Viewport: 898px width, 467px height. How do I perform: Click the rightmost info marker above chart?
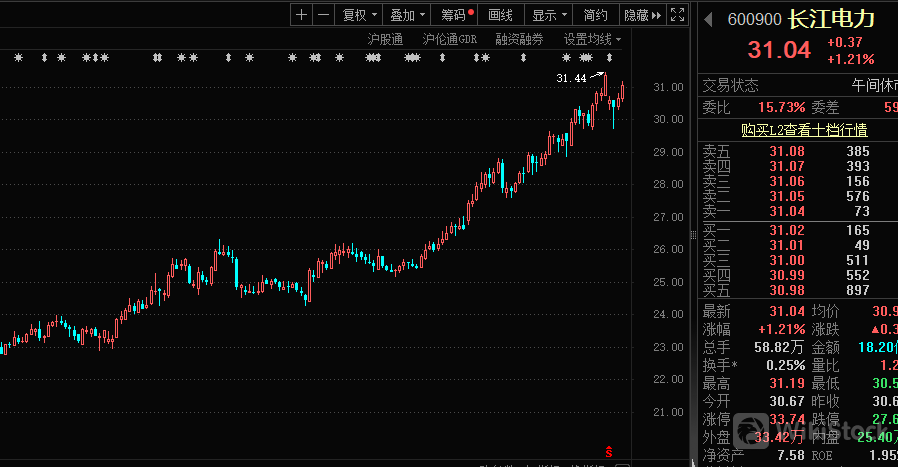609,58
